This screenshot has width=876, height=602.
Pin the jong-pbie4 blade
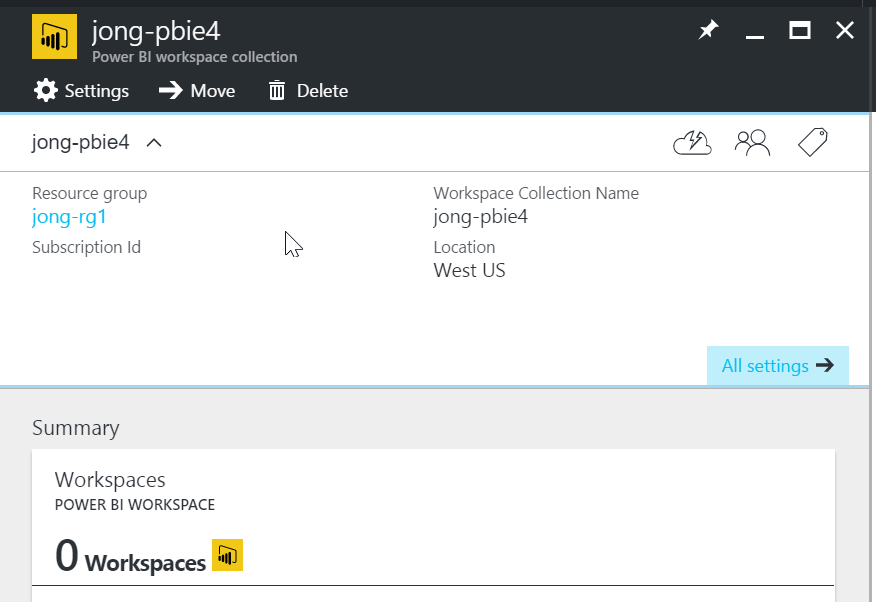pos(708,30)
